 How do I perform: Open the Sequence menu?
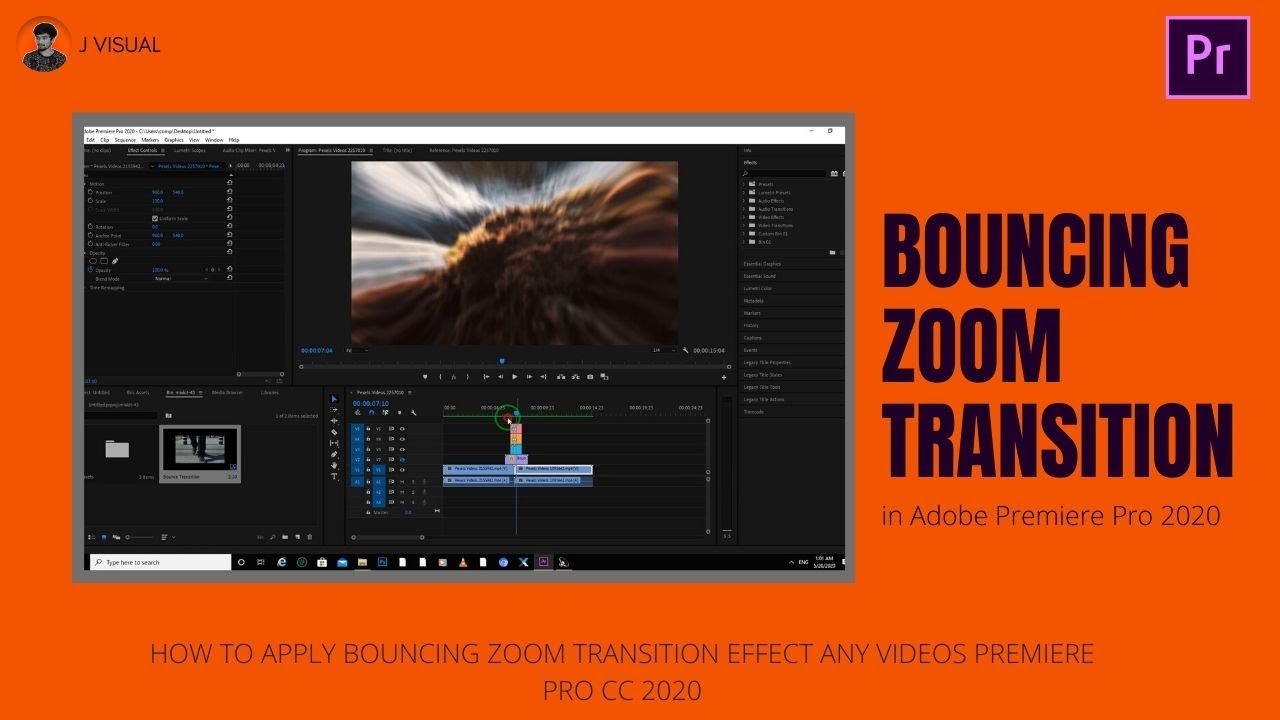125,140
